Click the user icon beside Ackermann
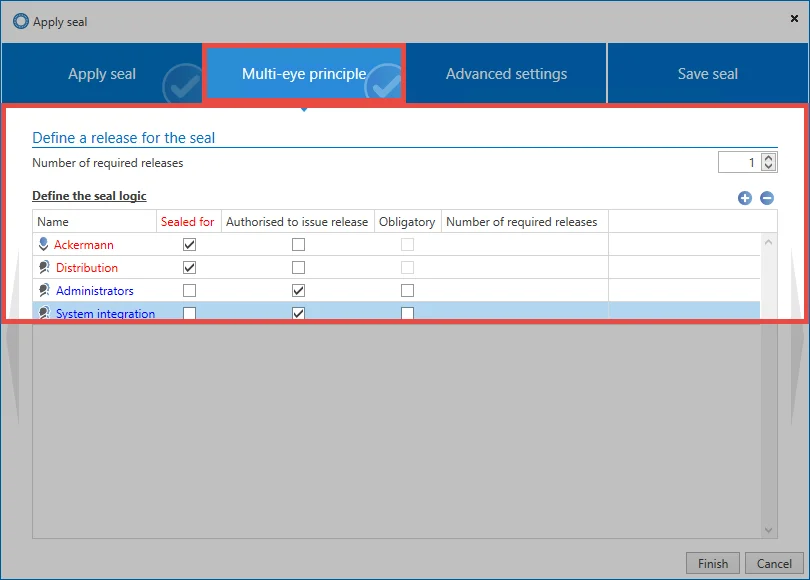This screenshot has height=580, width=810. tap(43, 244)
